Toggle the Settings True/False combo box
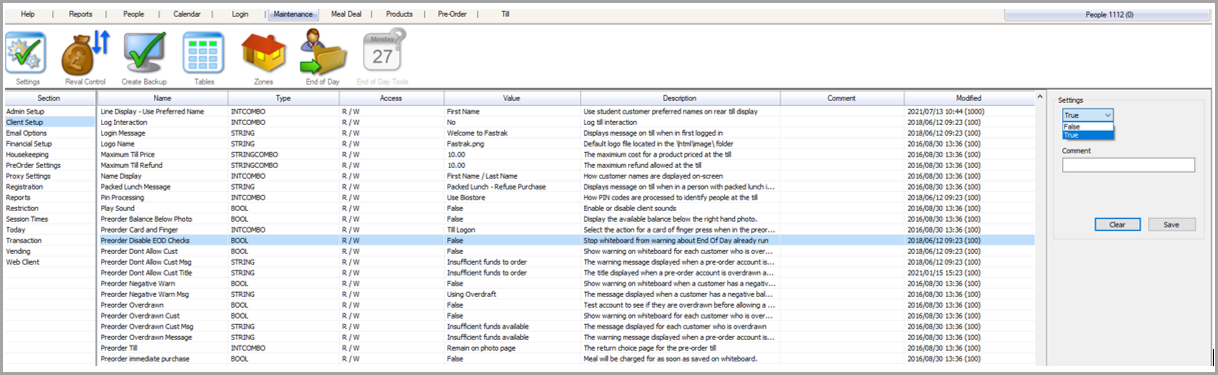 click(1088, 115)
